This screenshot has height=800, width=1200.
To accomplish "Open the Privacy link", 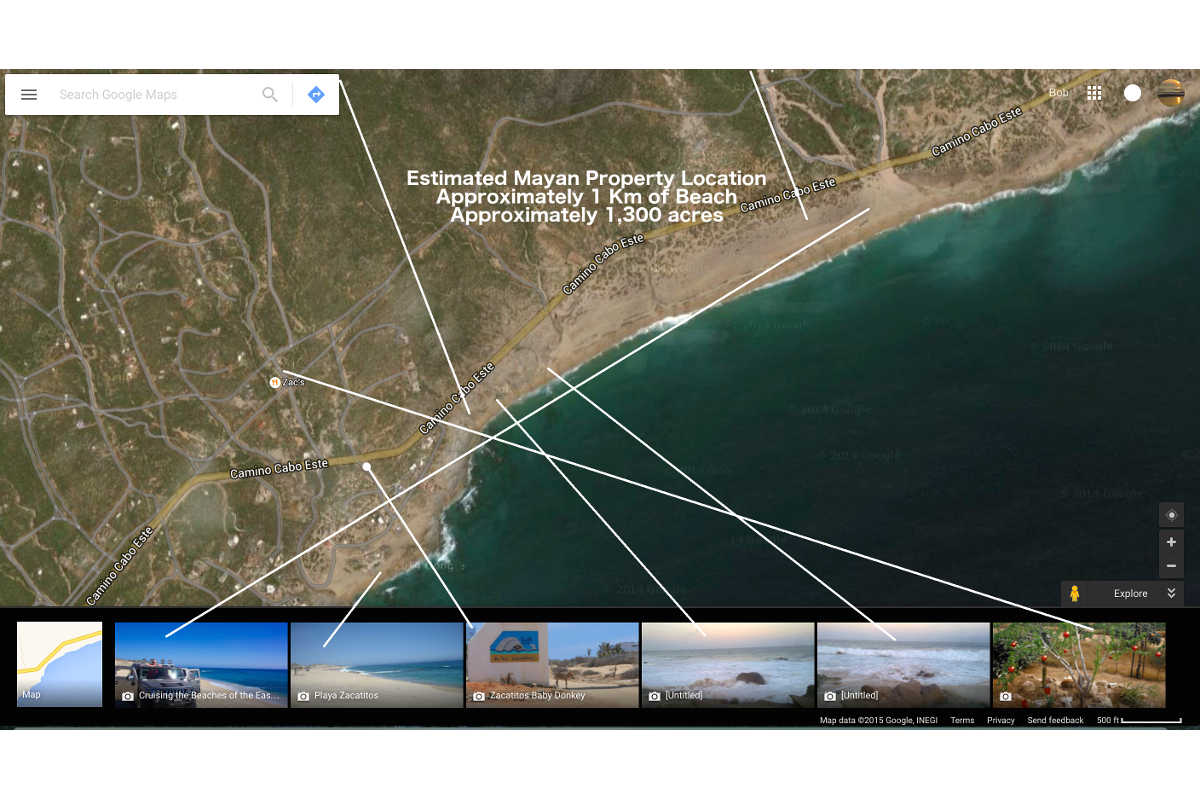I will (x=1000, y=720).
